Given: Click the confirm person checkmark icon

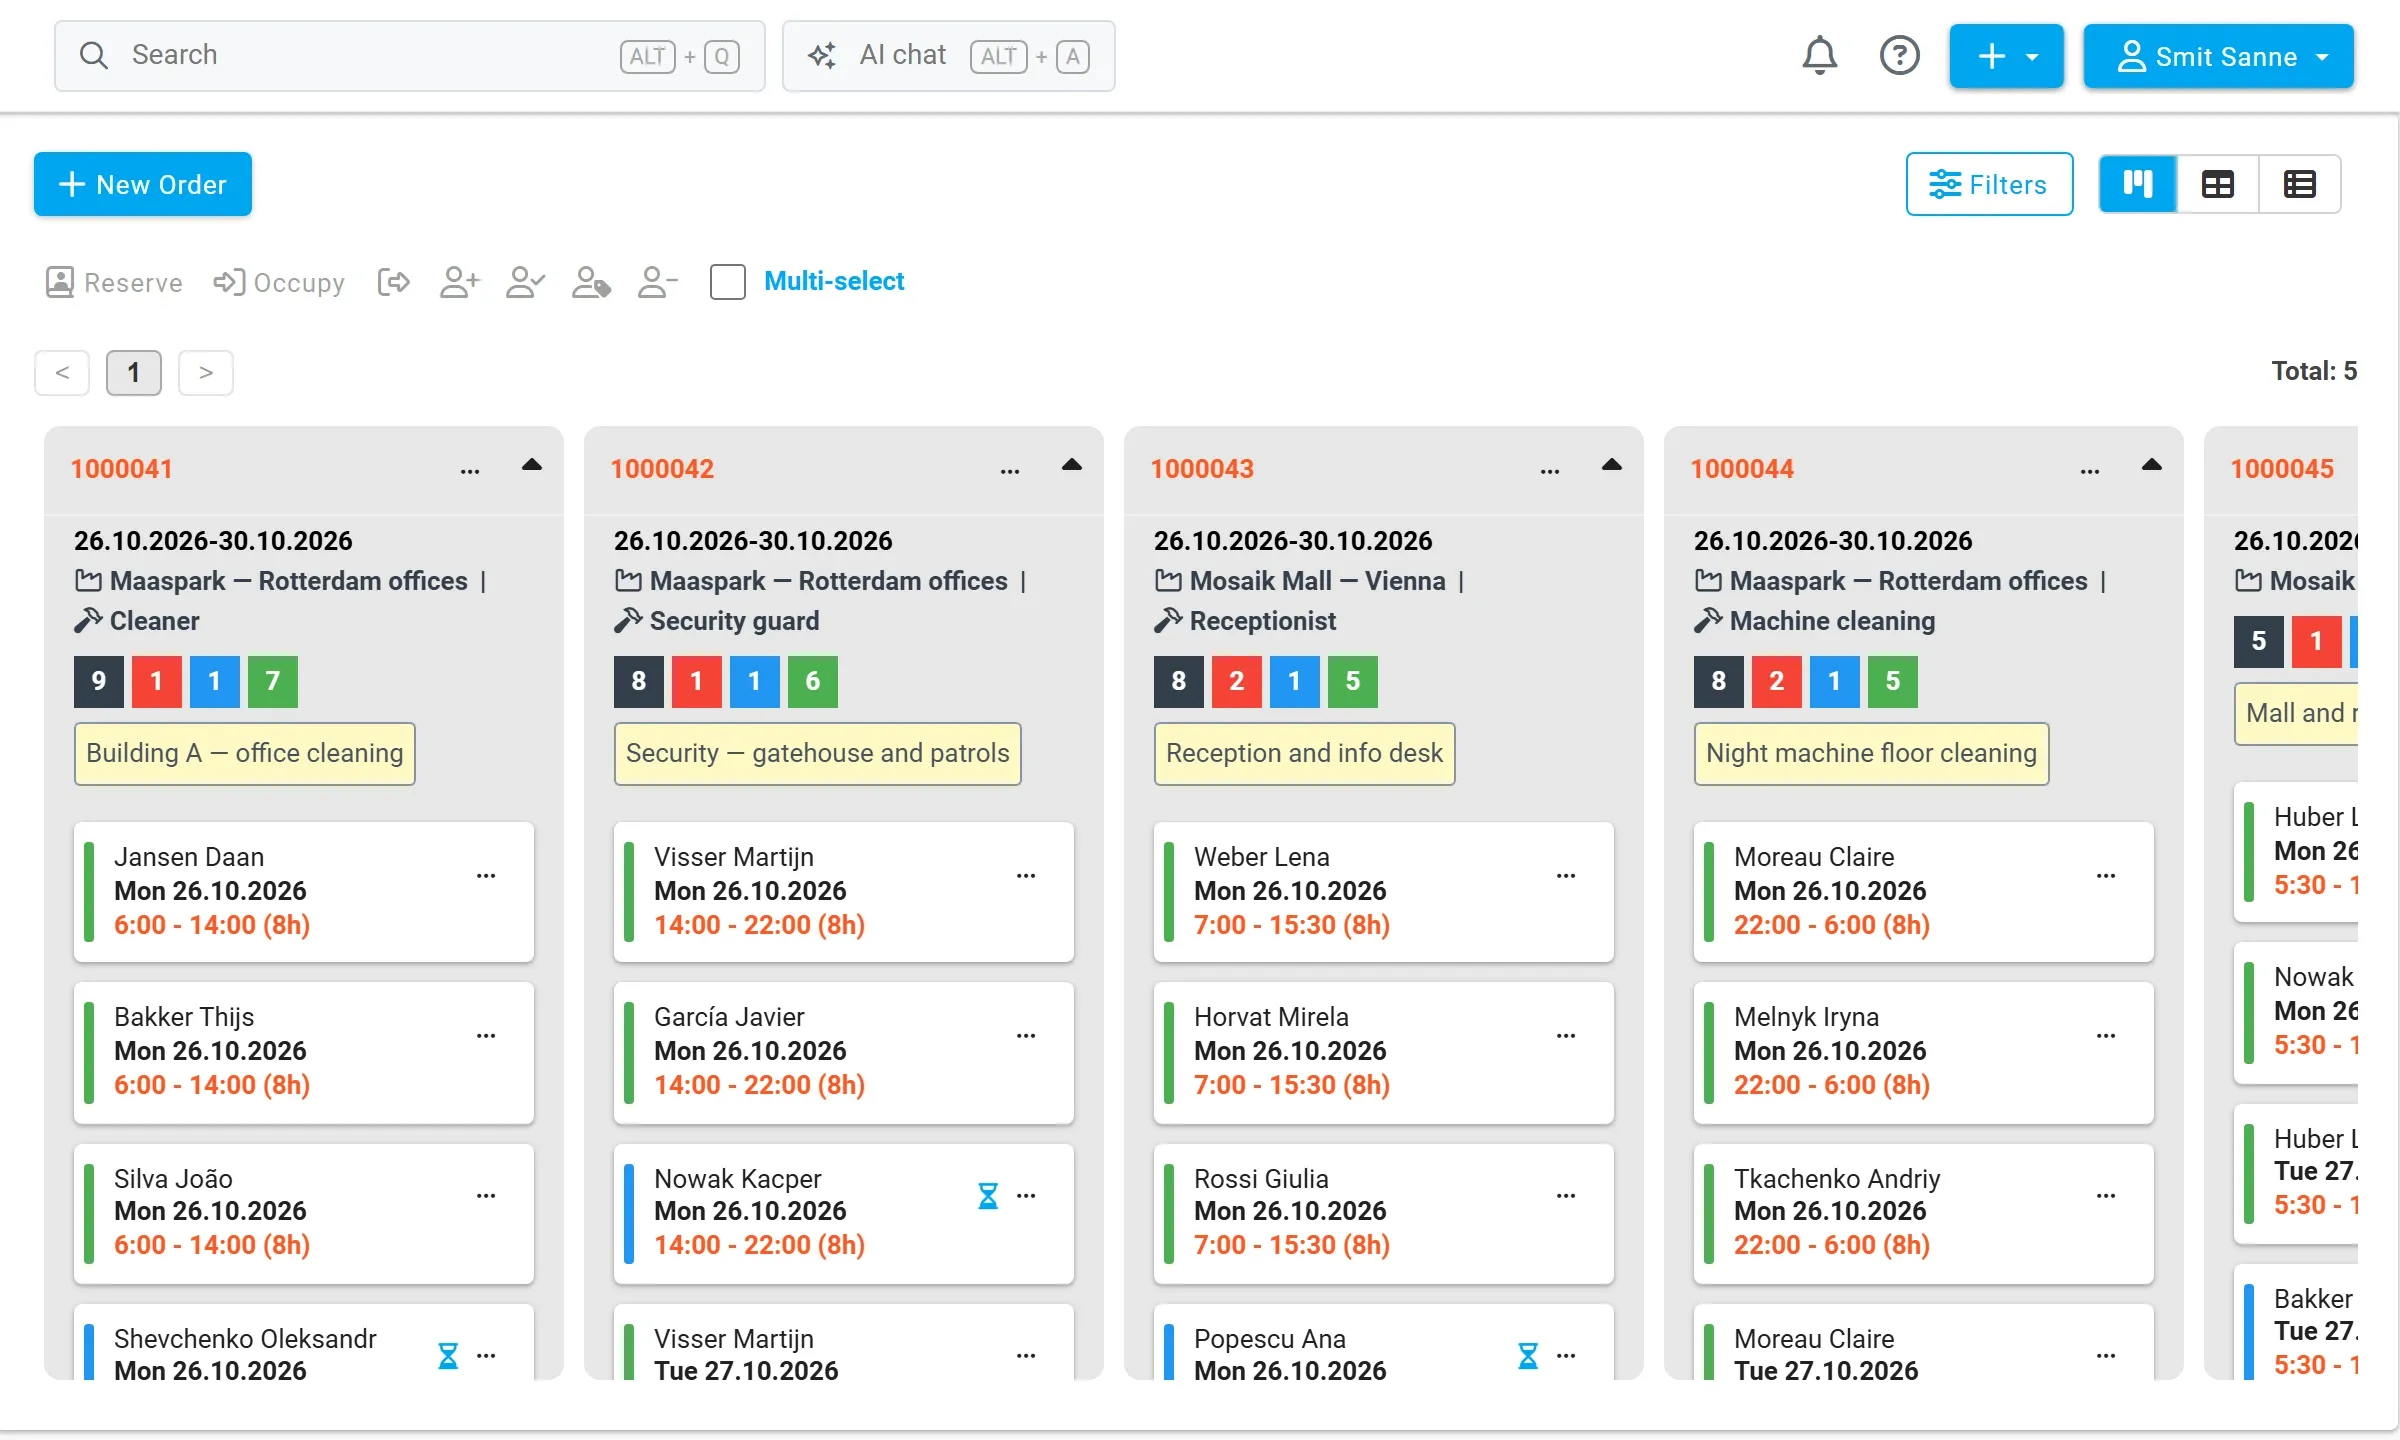Looking at the screenshot, I should click(525, 282).
